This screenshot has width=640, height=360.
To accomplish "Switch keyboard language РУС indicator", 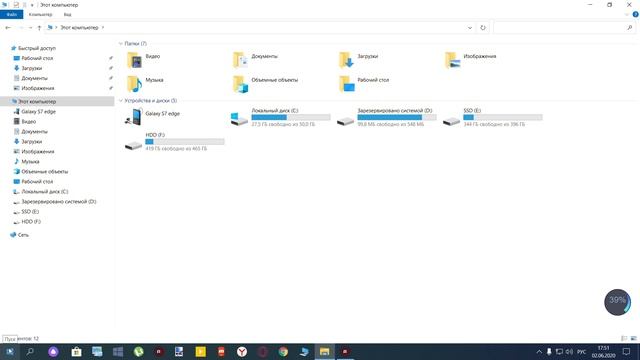I will (582, 351).
